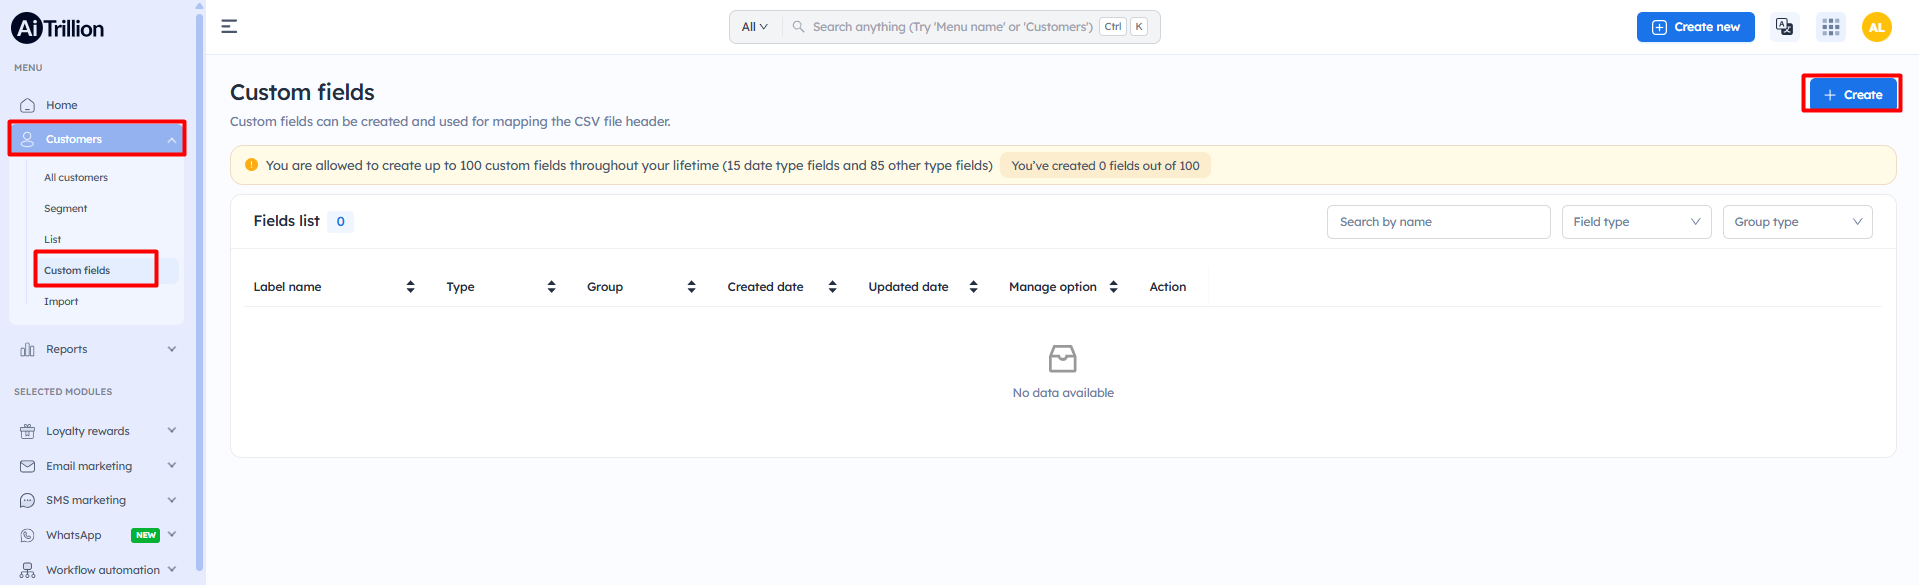The height and width of the screenshot is (585, 1919).
Task: Go to All customers page
Action: click(x=76, y=177)
